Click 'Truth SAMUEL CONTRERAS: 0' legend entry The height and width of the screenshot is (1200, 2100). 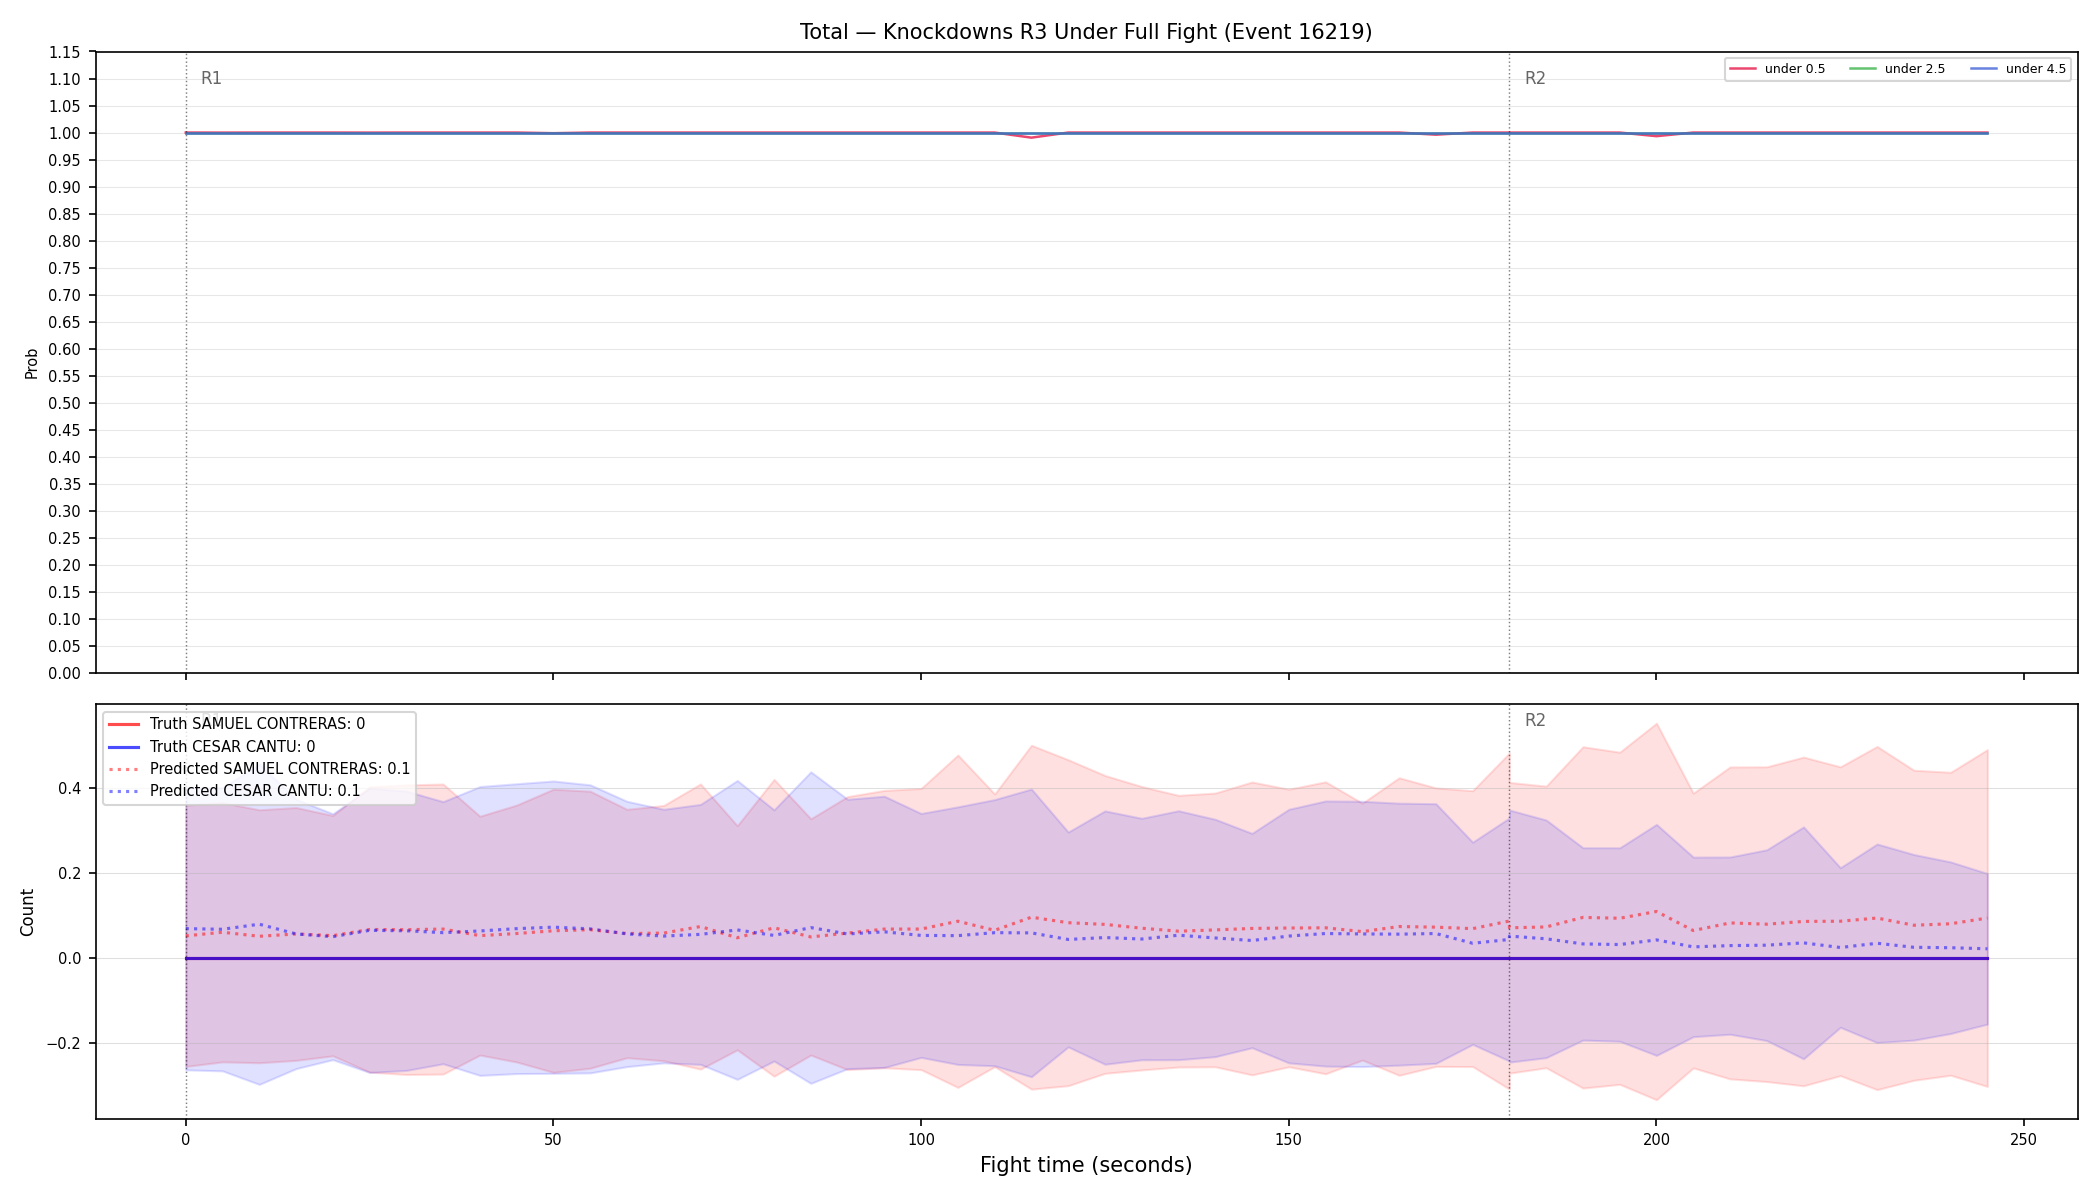tap(236, 724)
